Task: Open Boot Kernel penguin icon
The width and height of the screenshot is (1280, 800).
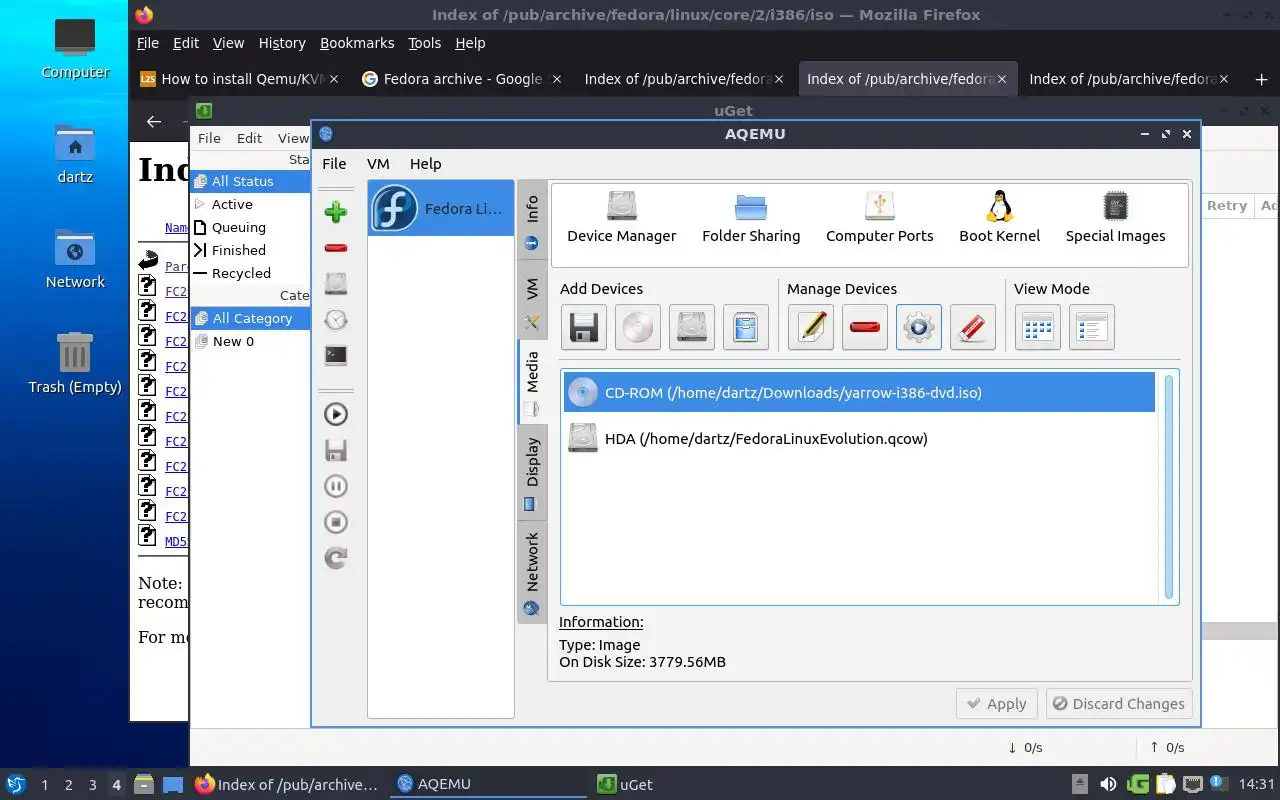Action: 999,218
